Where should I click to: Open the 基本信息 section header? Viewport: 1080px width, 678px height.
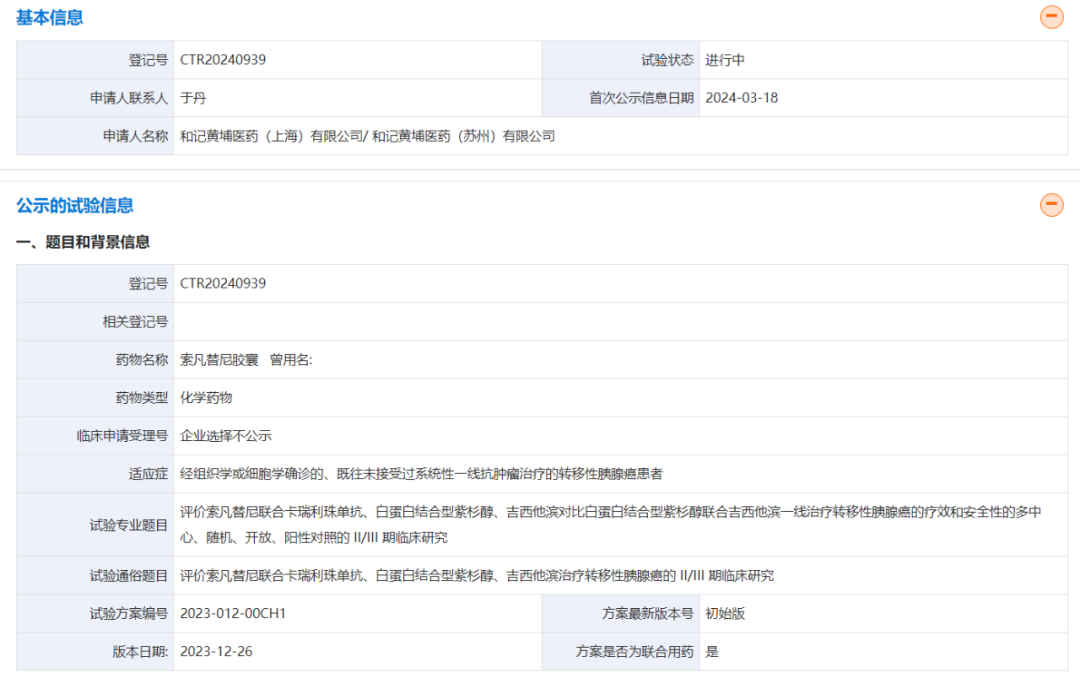click(50, 17)
